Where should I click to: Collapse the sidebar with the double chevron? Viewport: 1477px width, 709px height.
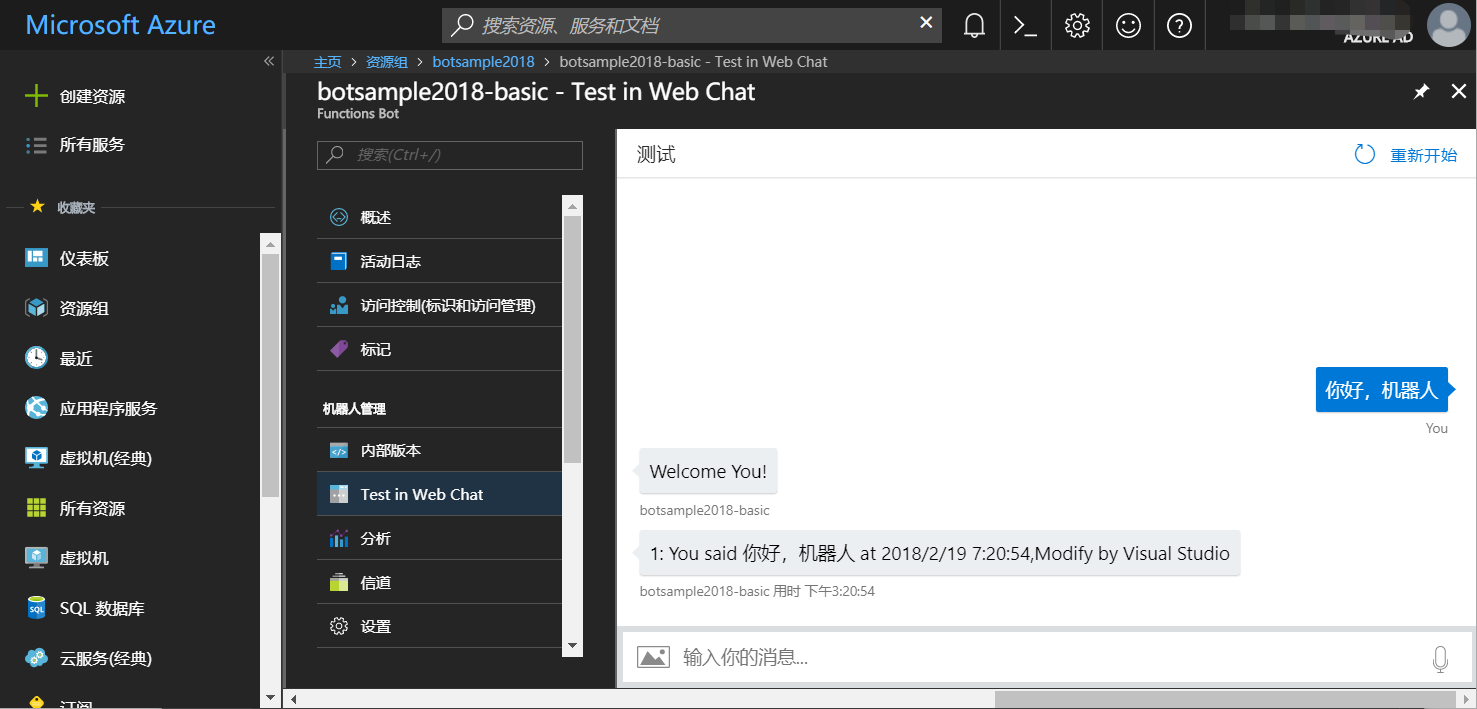pos(268,61)
